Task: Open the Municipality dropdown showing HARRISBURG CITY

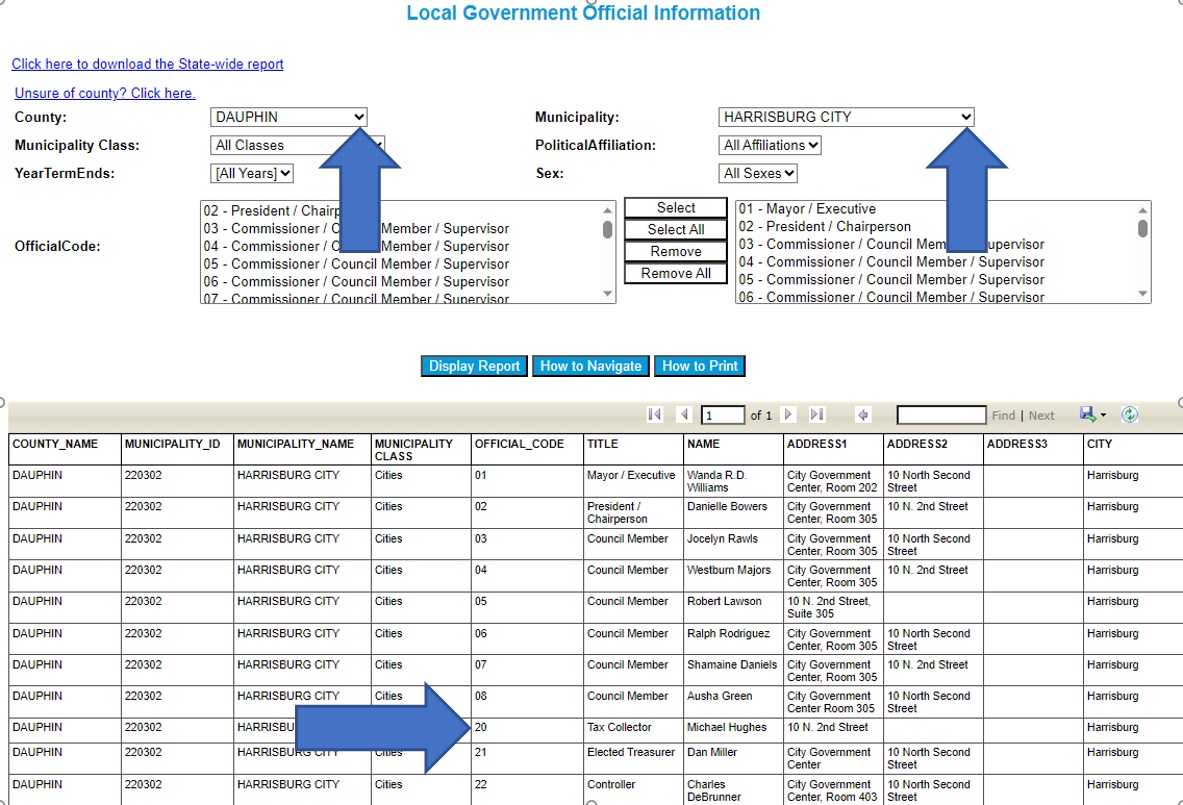Action: point(845,117)
